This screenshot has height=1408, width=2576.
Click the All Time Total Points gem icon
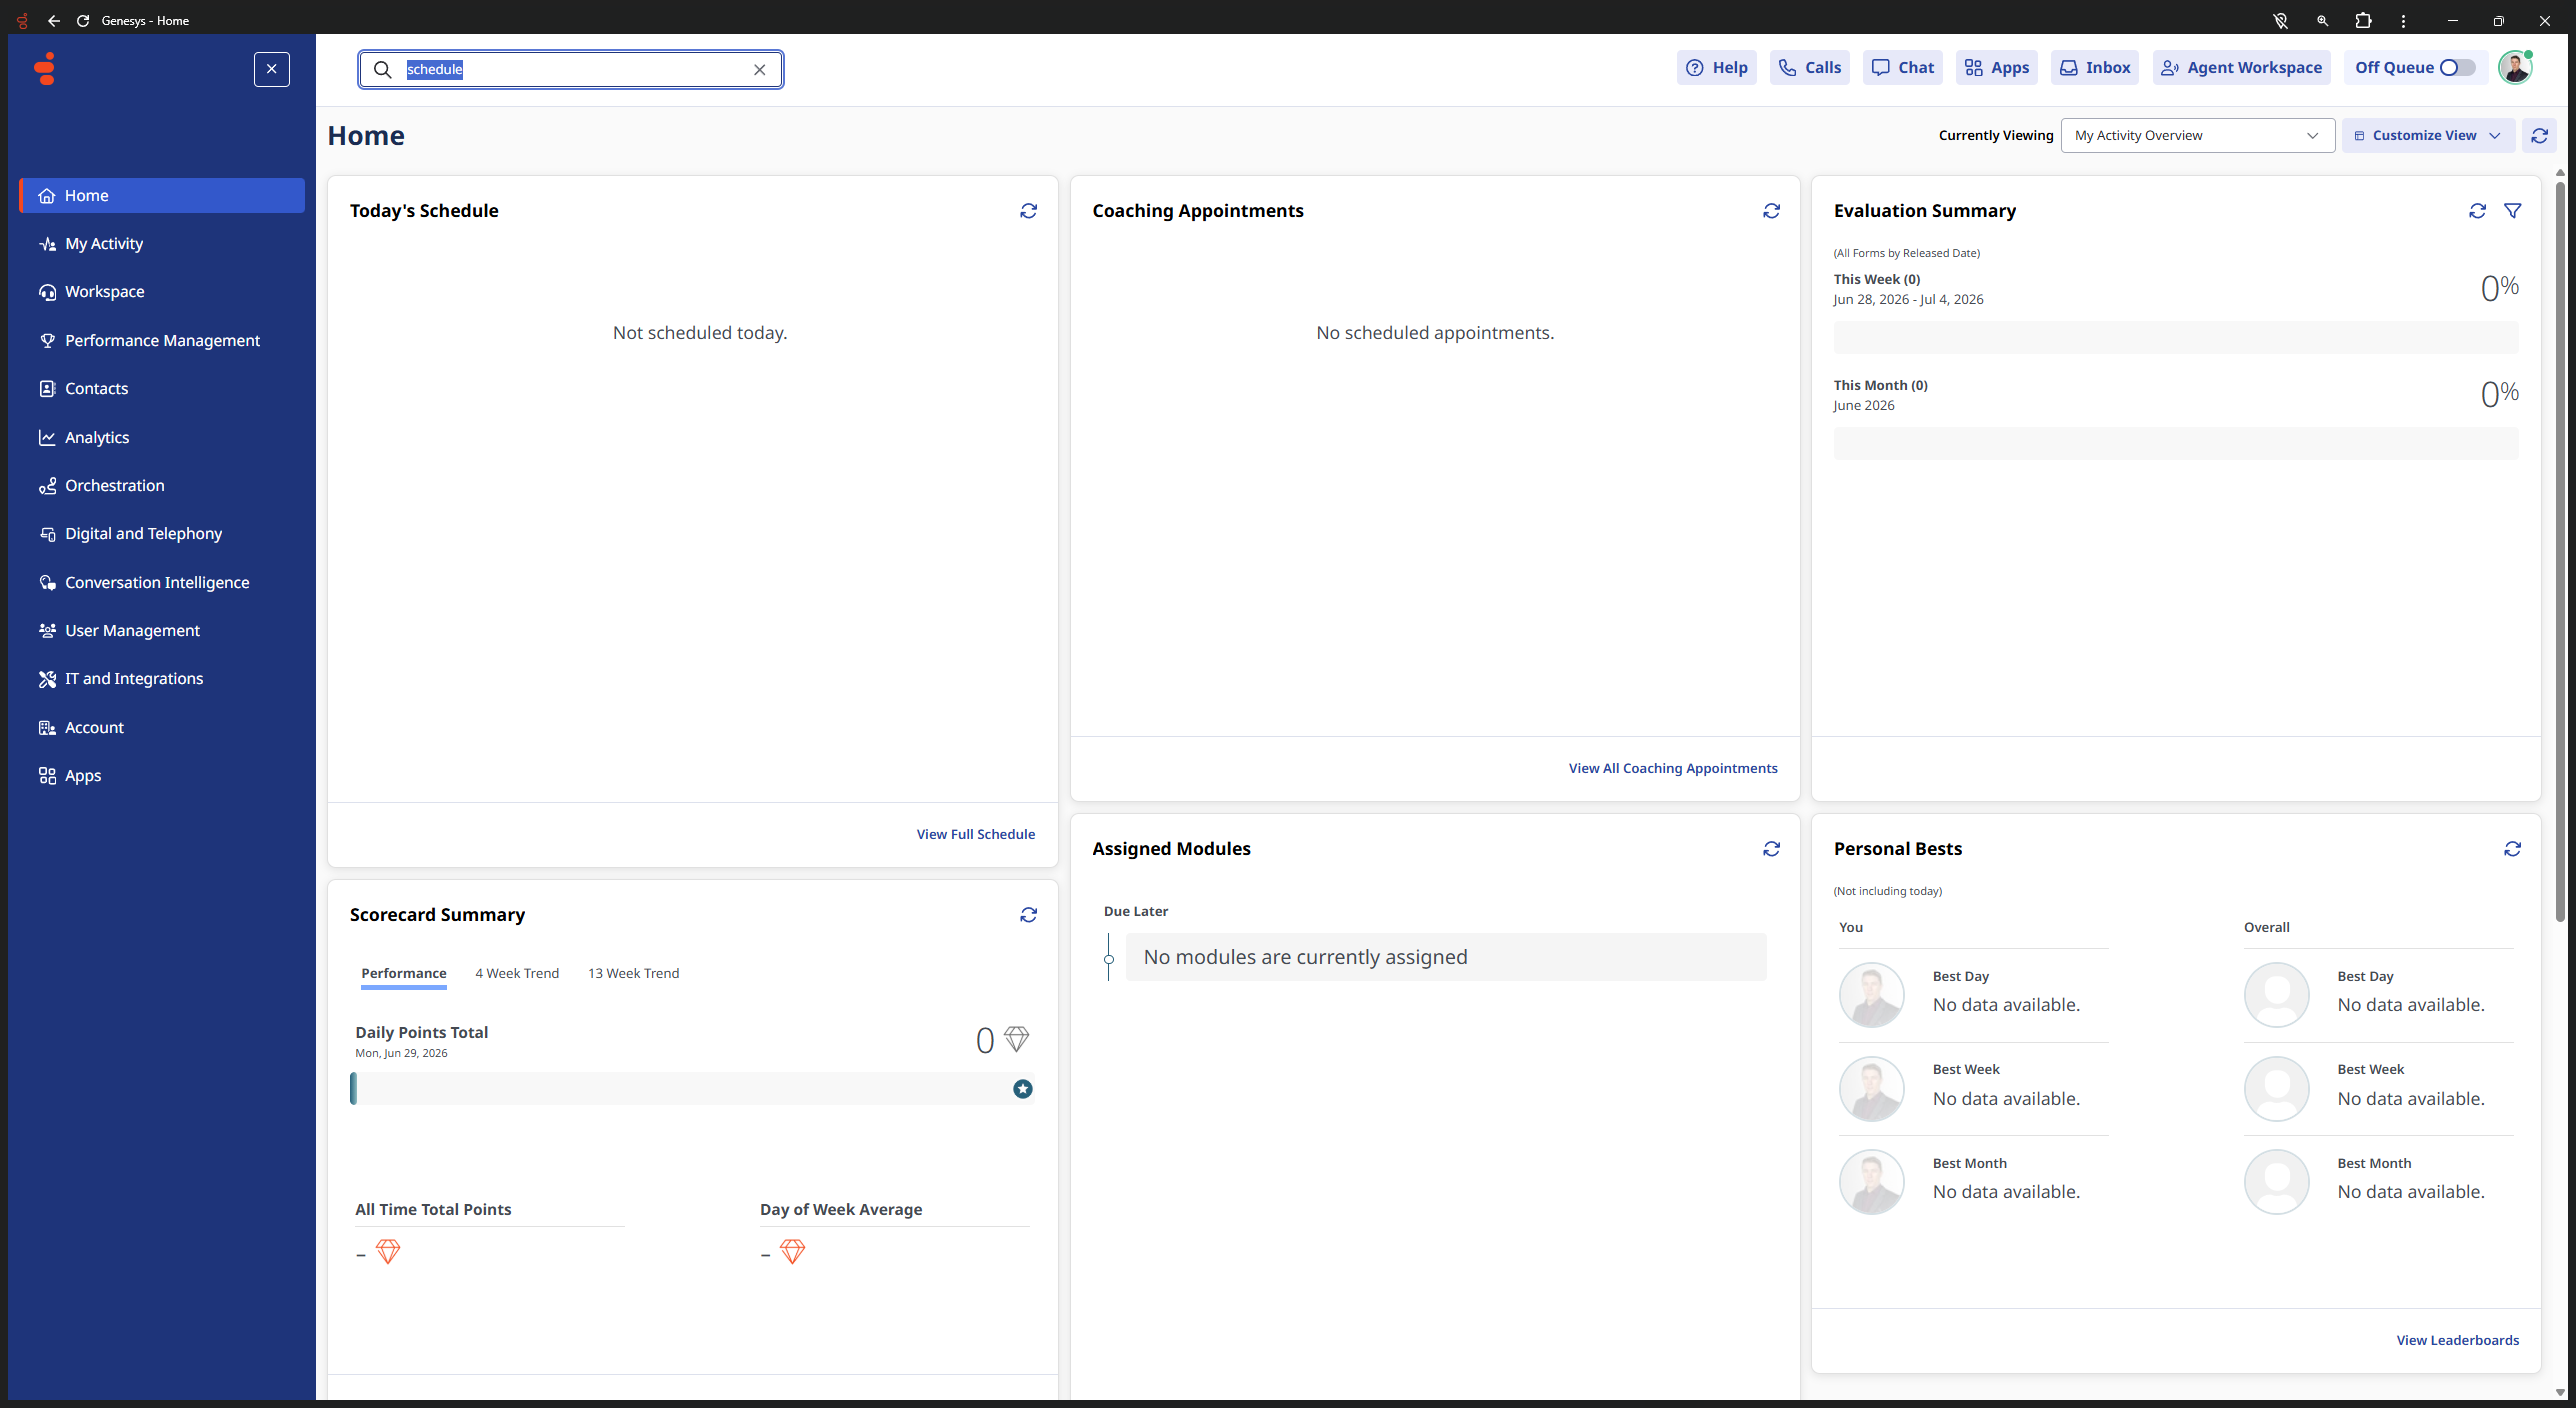[388, 1252]
